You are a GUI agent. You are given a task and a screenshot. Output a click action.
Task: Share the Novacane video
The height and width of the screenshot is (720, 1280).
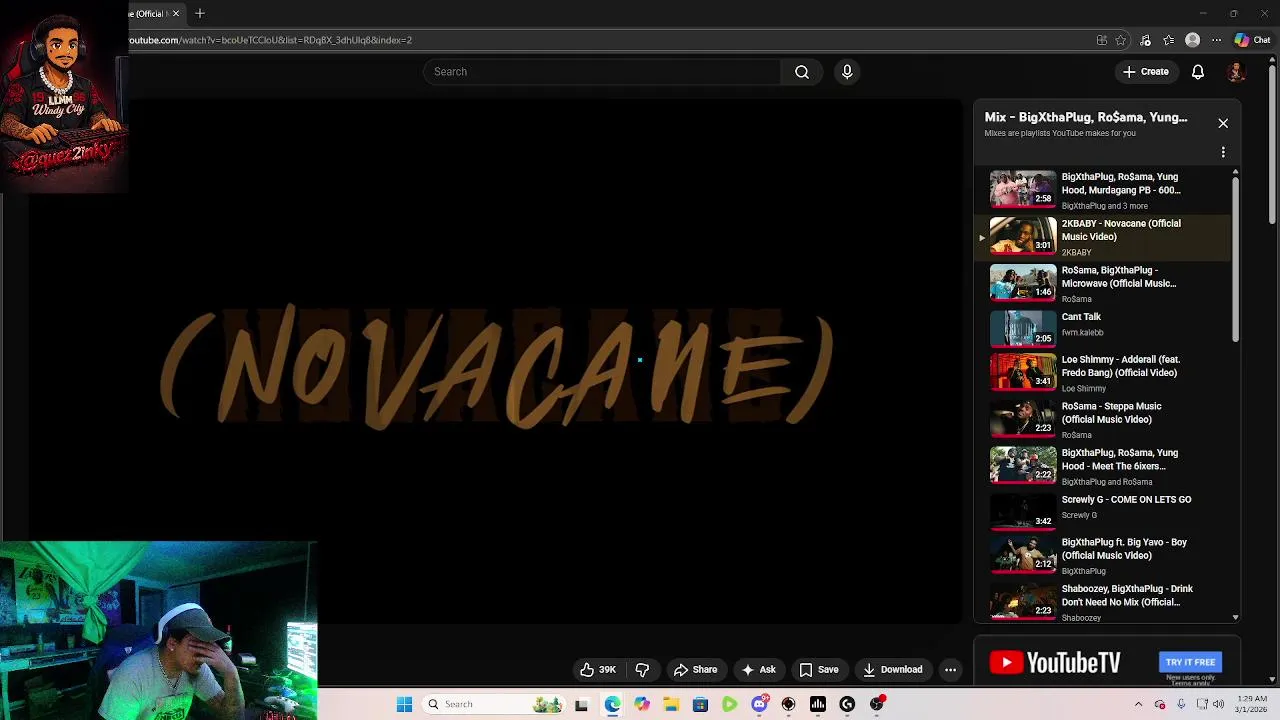click(x=695, y=670)
